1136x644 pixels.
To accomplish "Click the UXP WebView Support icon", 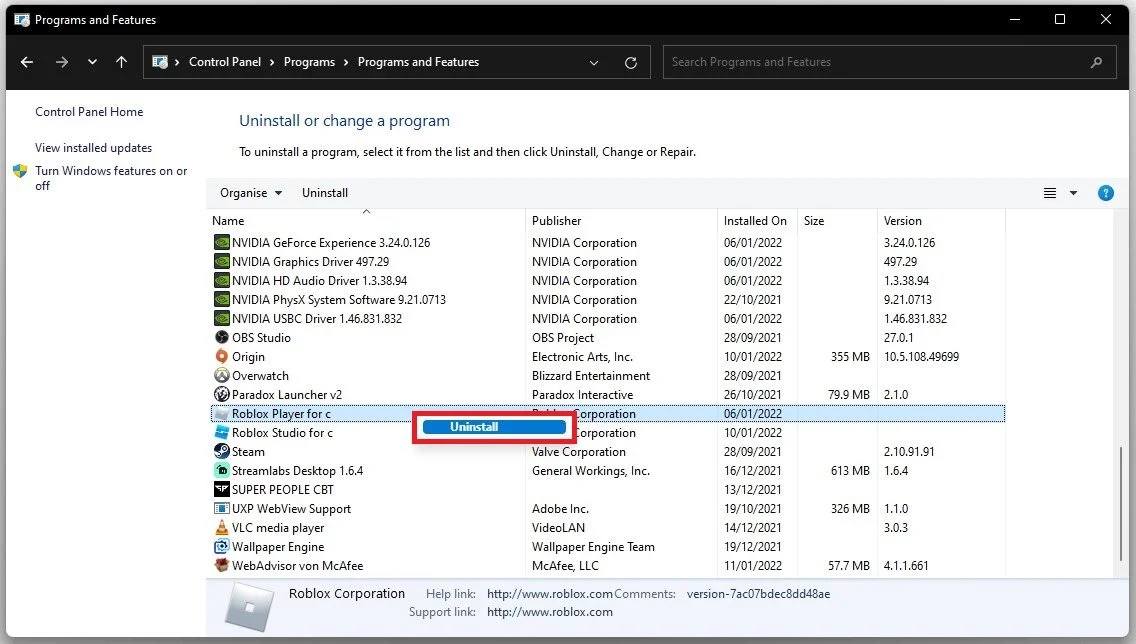I will point(222,509).
